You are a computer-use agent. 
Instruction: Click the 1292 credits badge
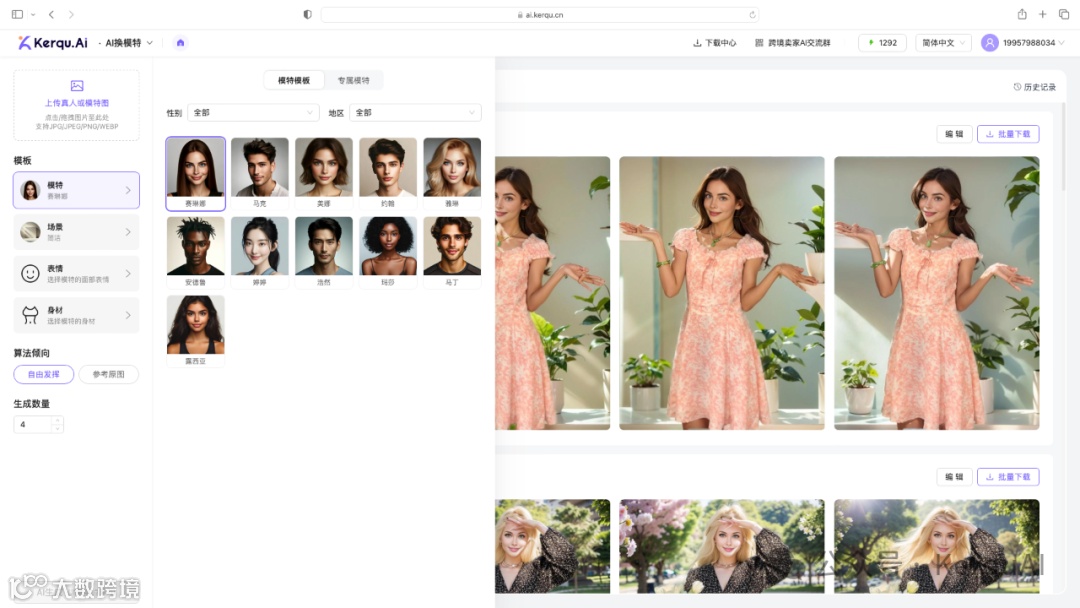[x=882, y=43]
